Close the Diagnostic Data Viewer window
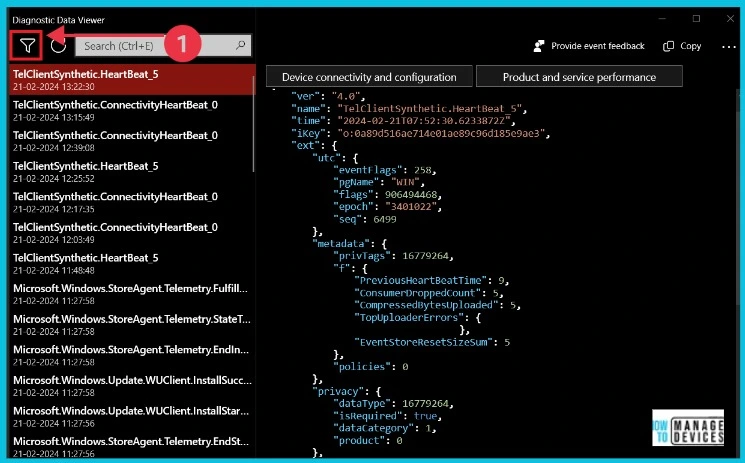 tap(730, 19)
